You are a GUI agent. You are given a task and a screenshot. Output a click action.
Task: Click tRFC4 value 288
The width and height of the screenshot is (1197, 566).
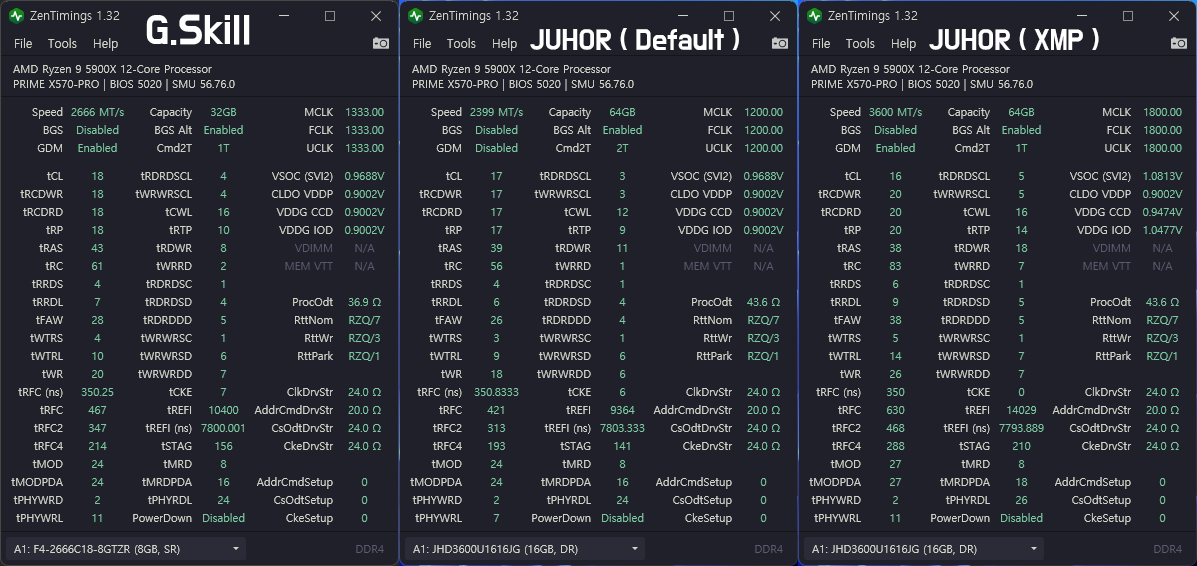895,446
